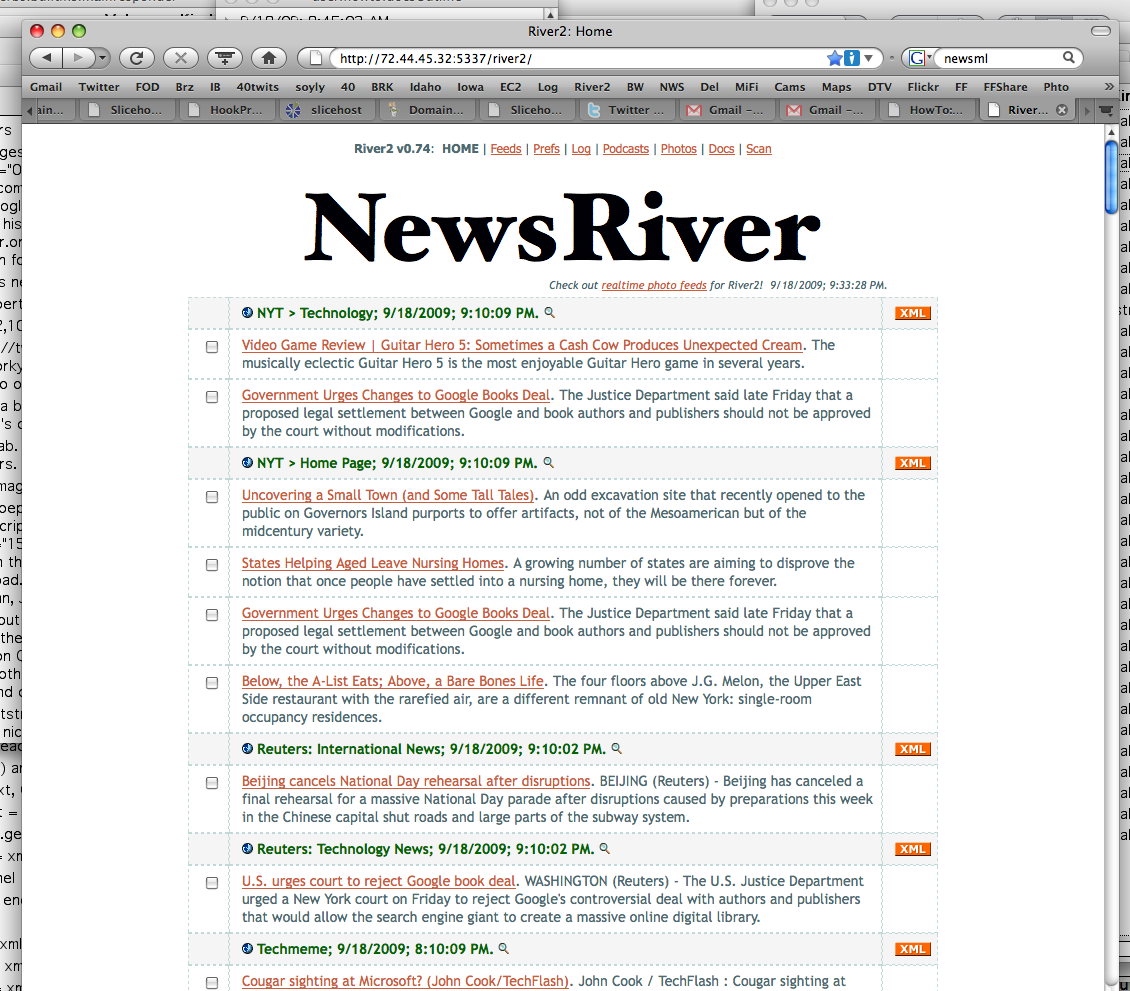
Task: Click the browser Back arrow button
Action: (47, 58)
